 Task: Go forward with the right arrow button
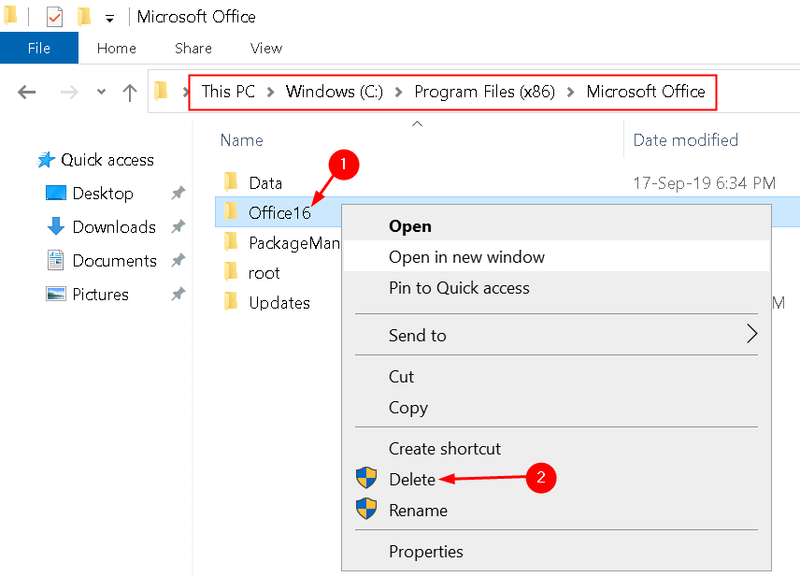[x=69, y=92]
